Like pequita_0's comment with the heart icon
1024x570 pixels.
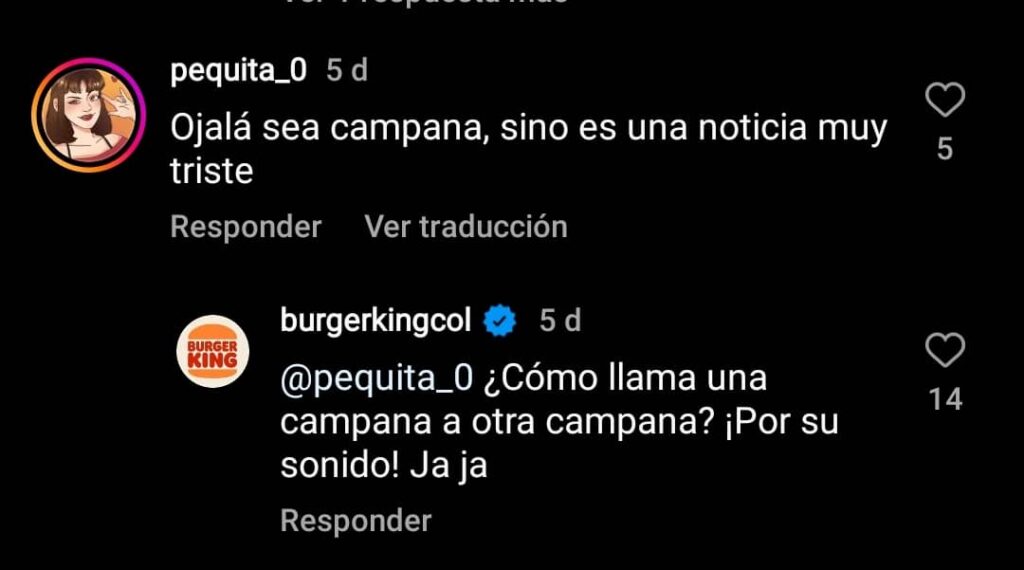(x=945, y=100)
